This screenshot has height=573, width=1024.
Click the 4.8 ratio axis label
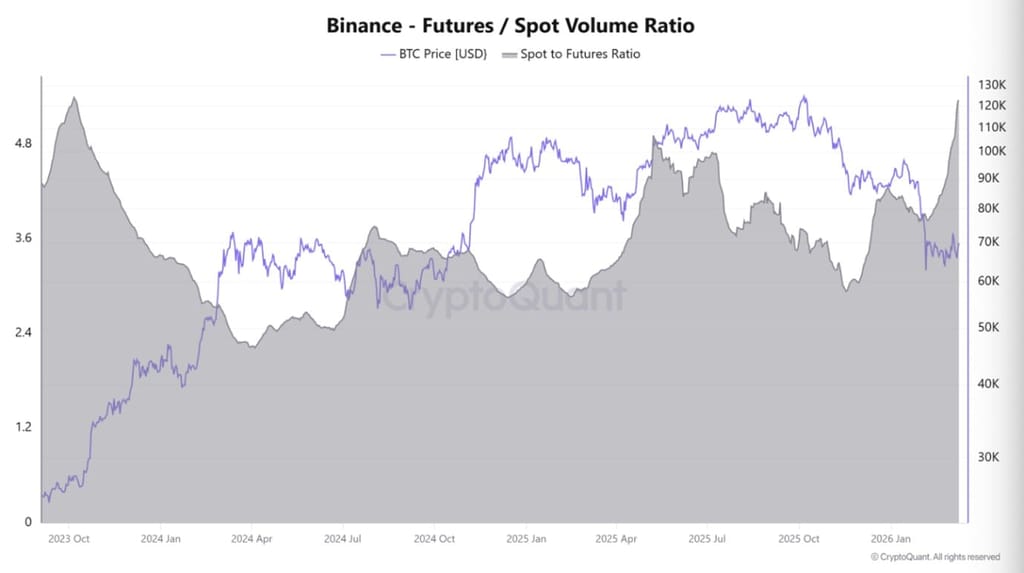click(24, 143)
